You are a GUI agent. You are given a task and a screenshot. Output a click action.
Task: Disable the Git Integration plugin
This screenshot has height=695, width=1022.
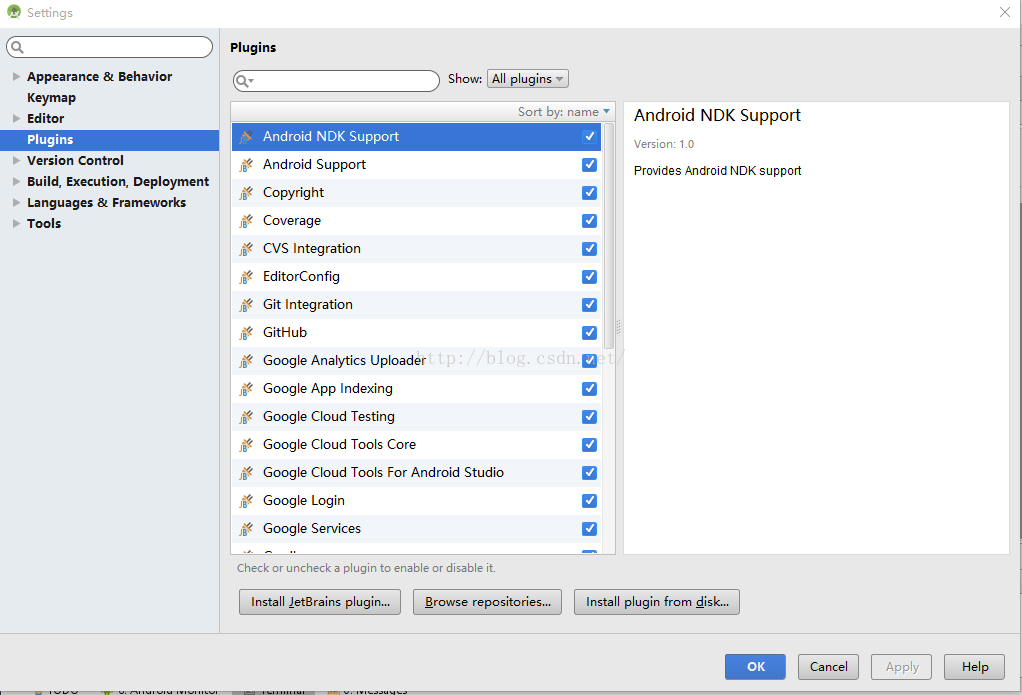pos(589,304)
